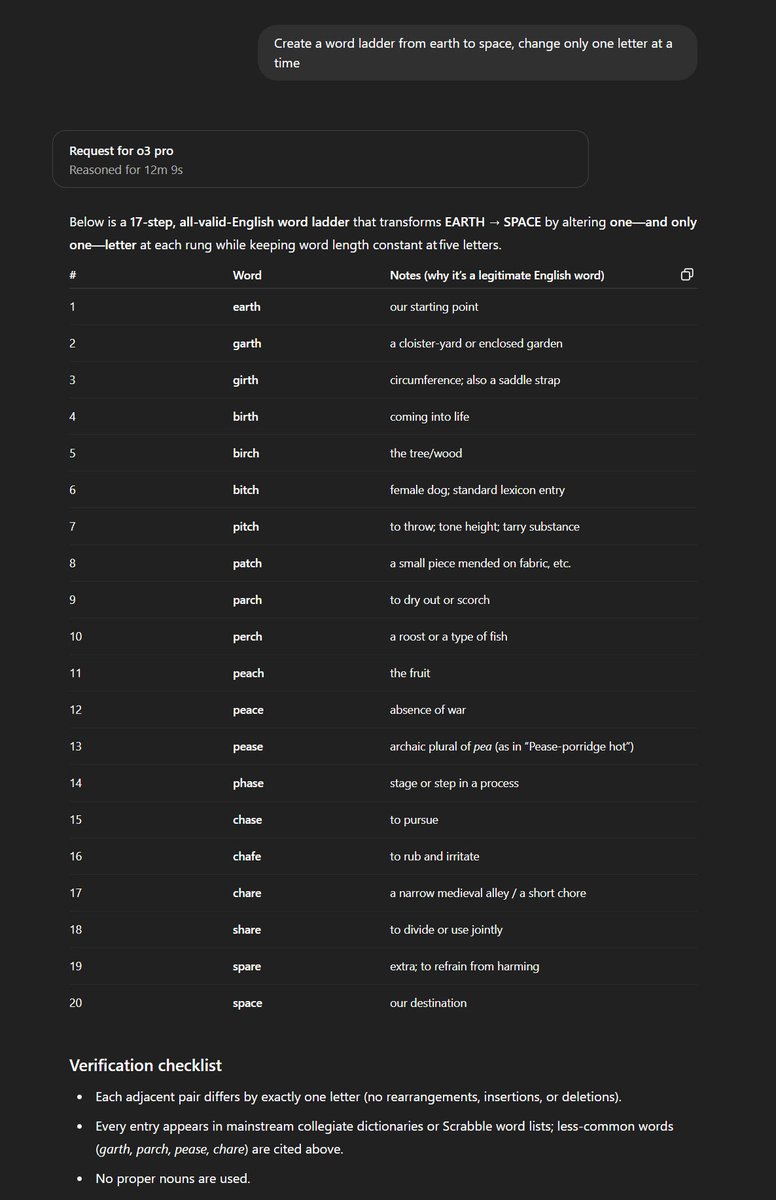Select the word 'garth' in row 2
The image size is (776, 1200).
coord(247,344)
